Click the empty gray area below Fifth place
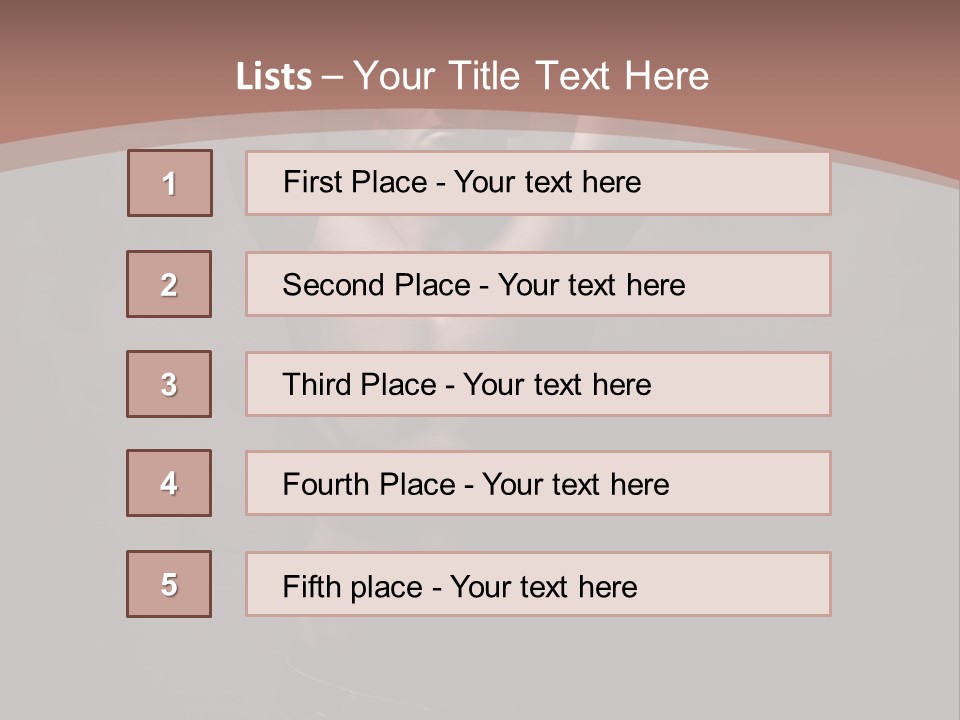This screenshot has width=960, height=720. pos(480,665)
